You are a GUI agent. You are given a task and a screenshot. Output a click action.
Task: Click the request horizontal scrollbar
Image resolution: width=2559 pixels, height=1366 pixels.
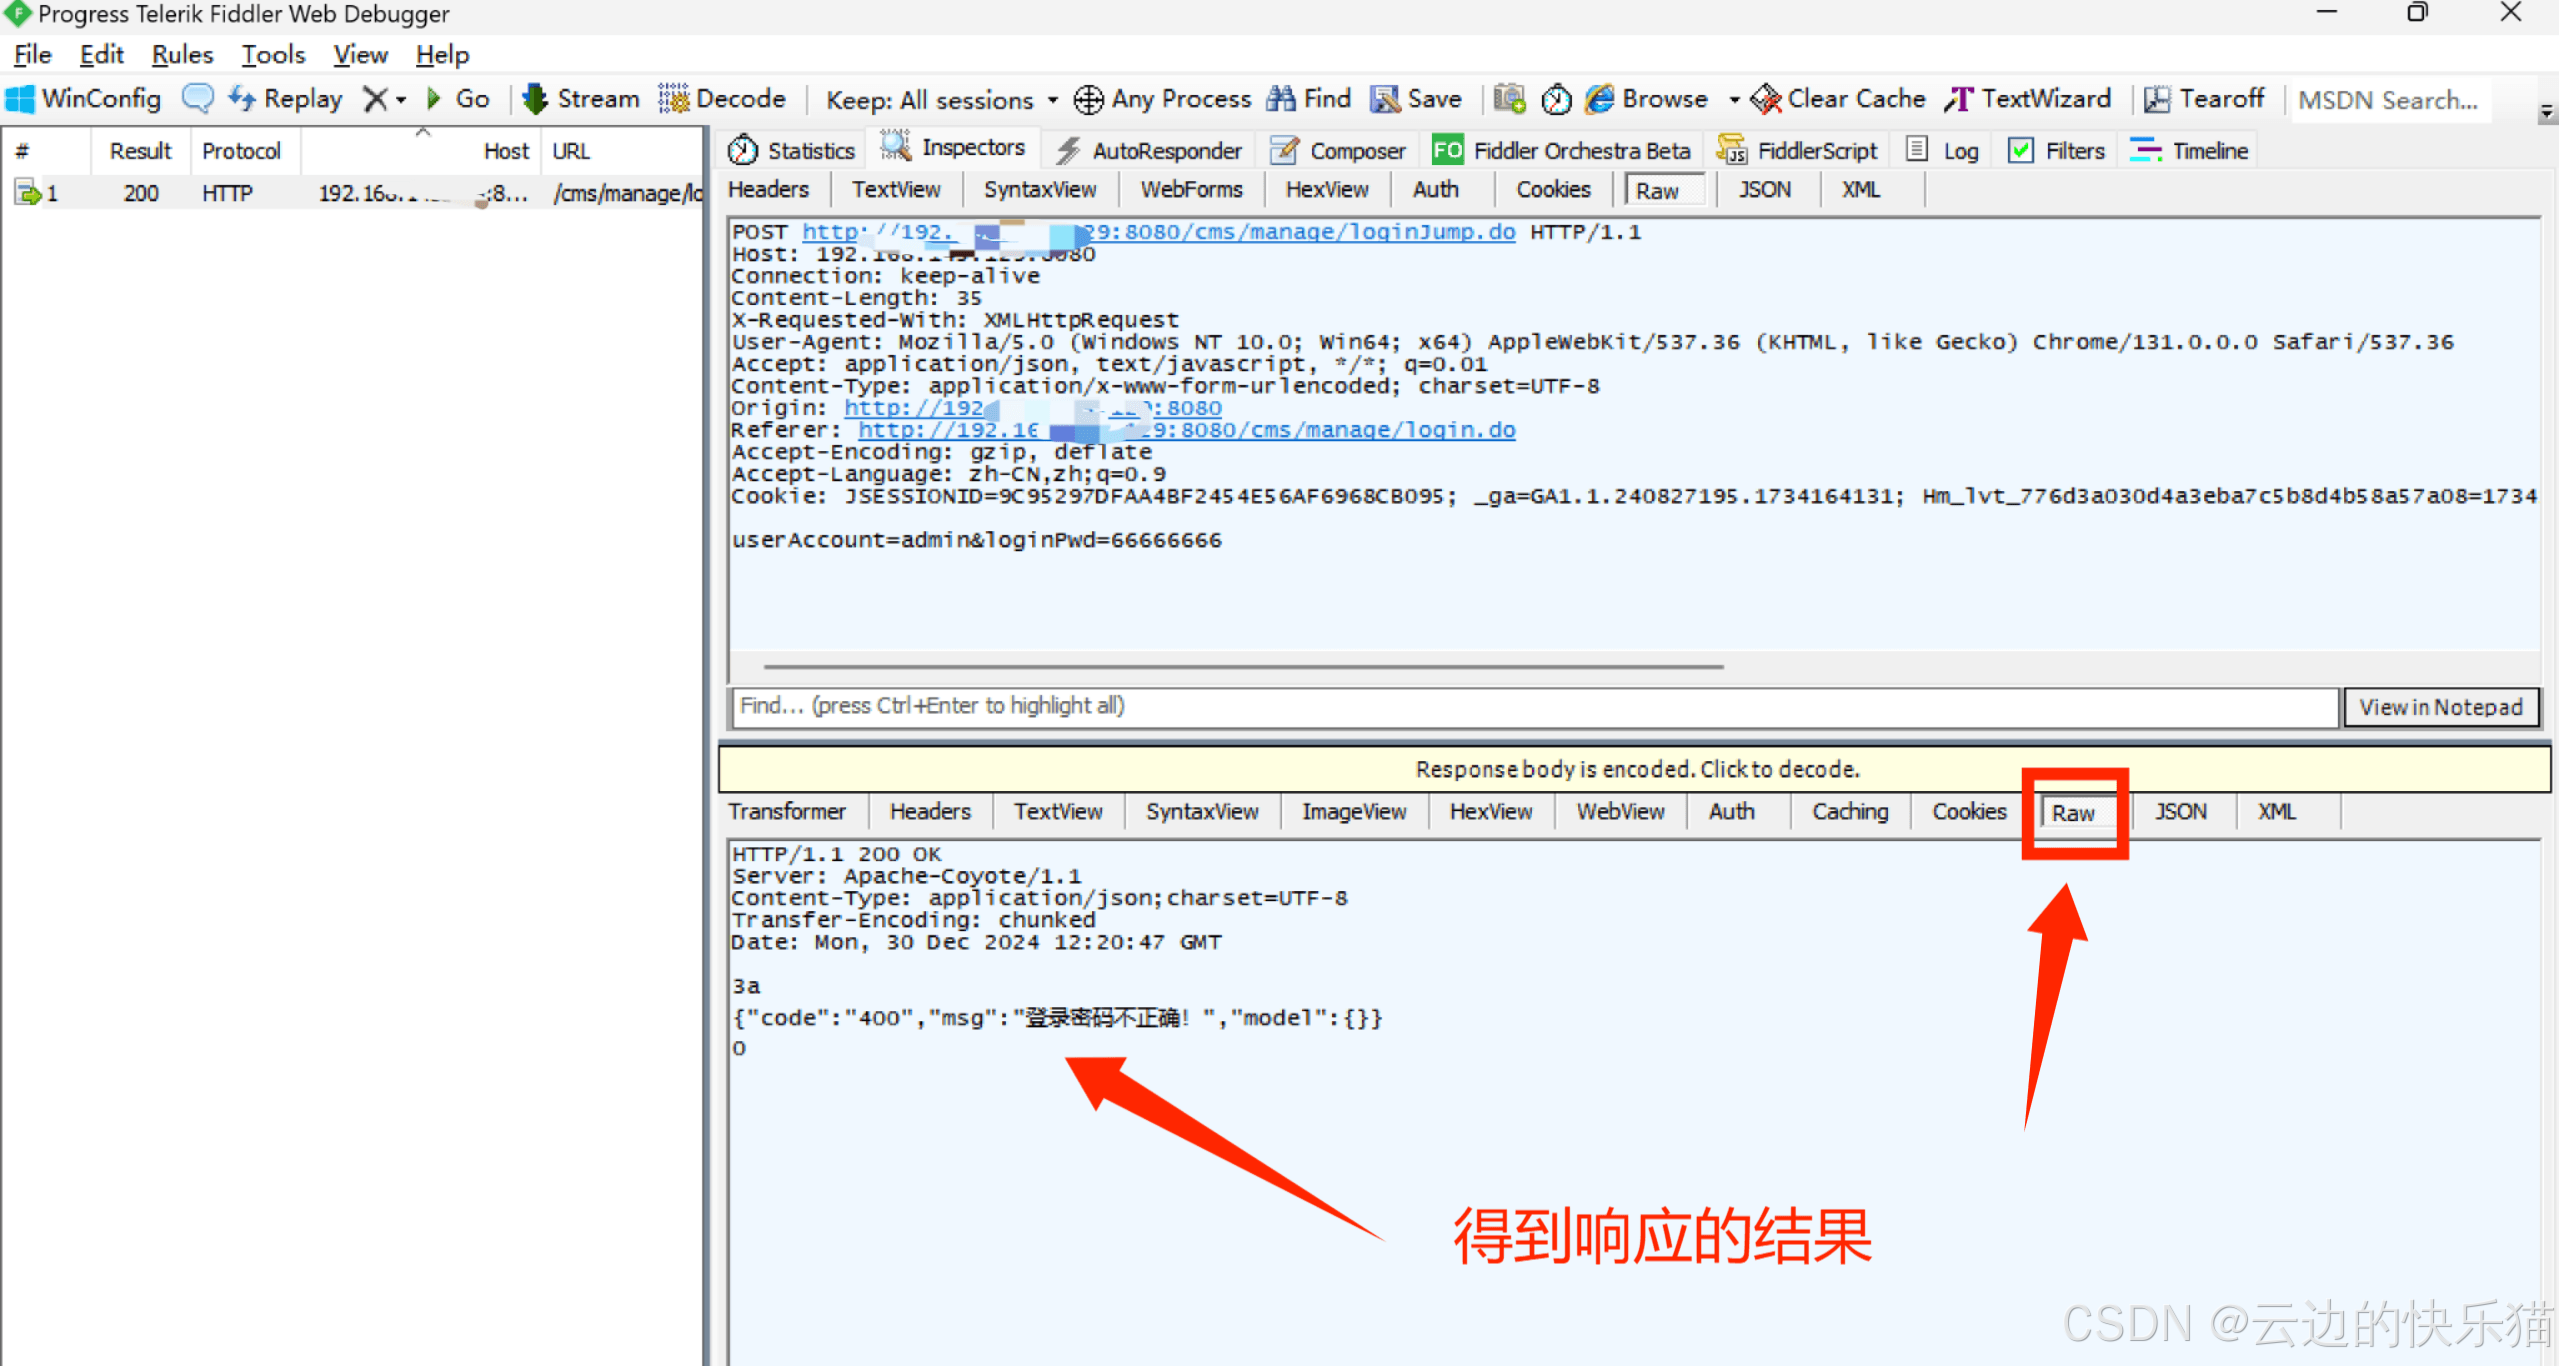coord(1242,666)
